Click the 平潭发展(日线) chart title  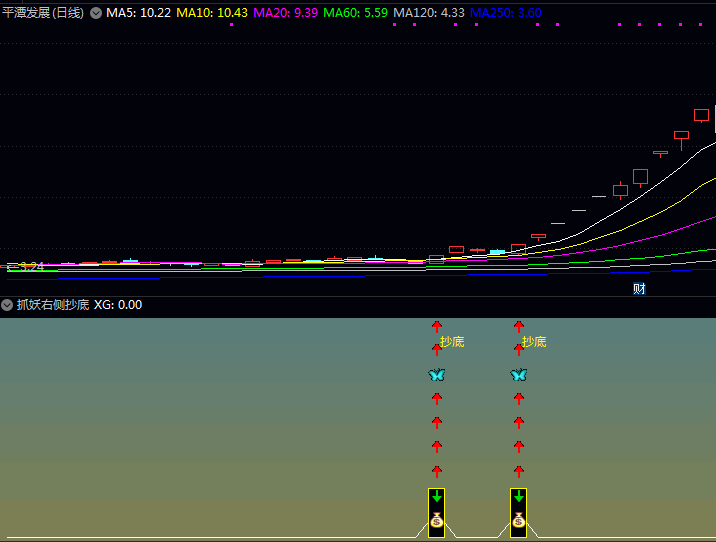pos(43,13)
